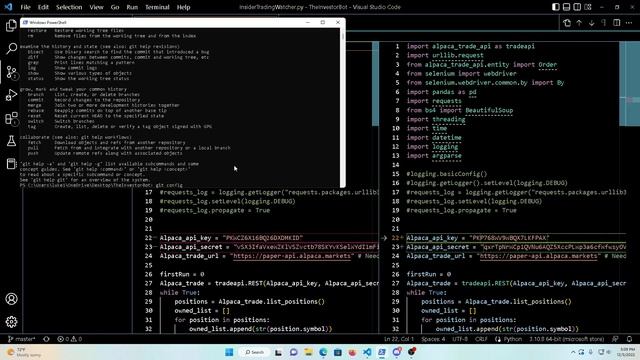Open the Testing flask view
This screenshot has height=360, width=640.
click(x=11, y=141)
